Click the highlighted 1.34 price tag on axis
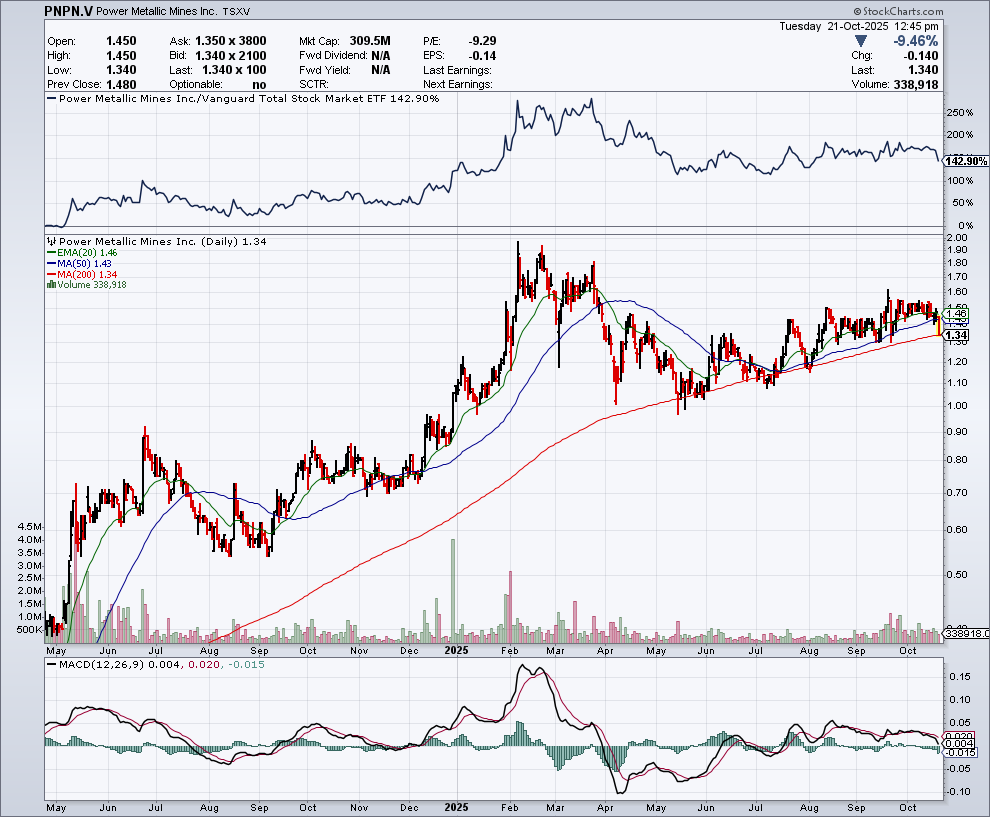Viewport: 990px width, 817px height. (956, 335)
